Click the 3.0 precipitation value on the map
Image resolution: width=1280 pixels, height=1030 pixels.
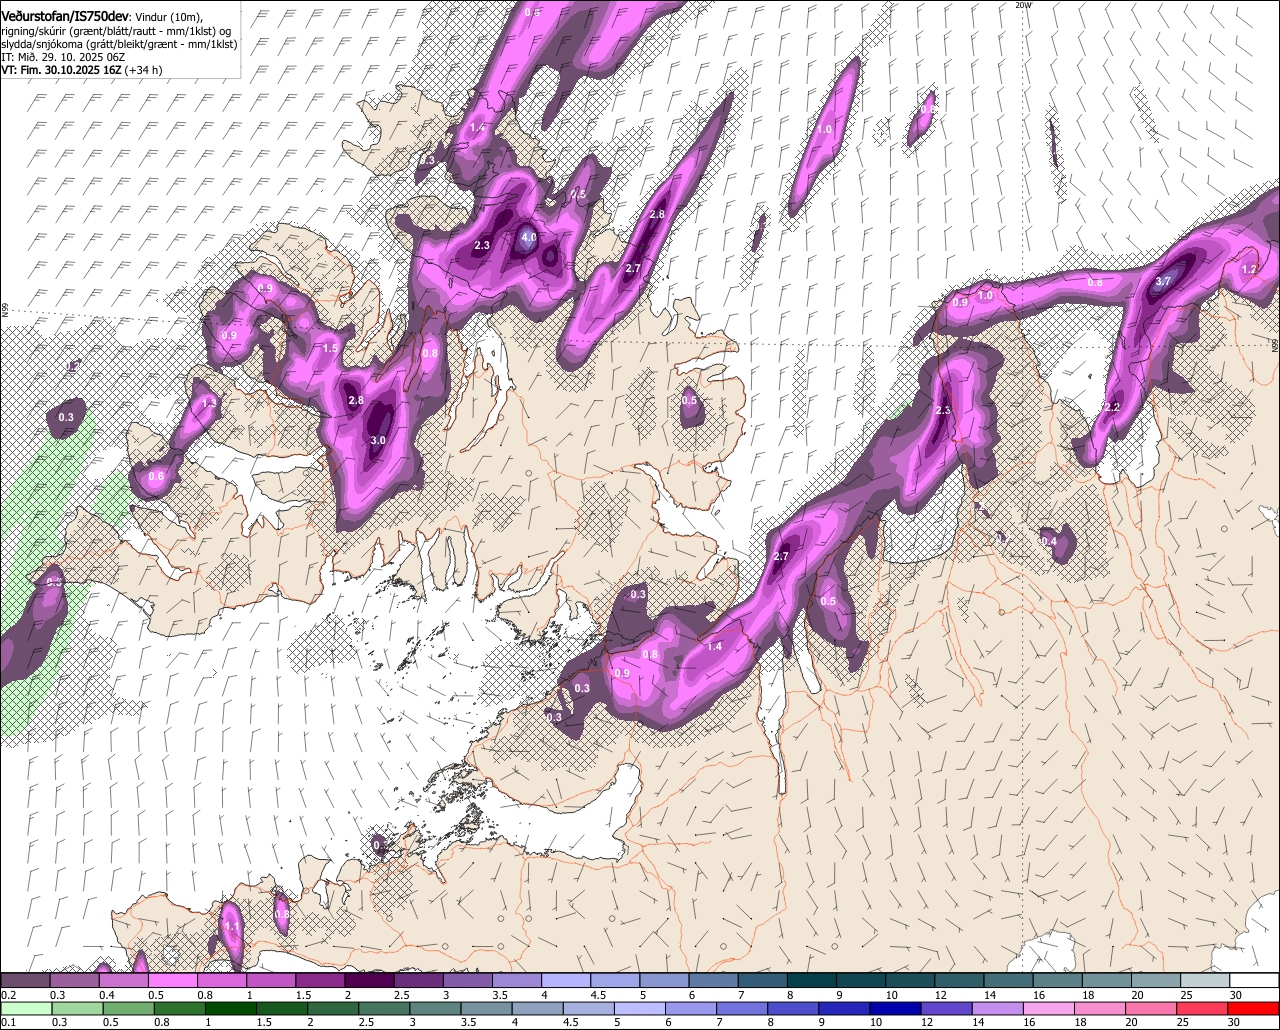coord(378,440)
